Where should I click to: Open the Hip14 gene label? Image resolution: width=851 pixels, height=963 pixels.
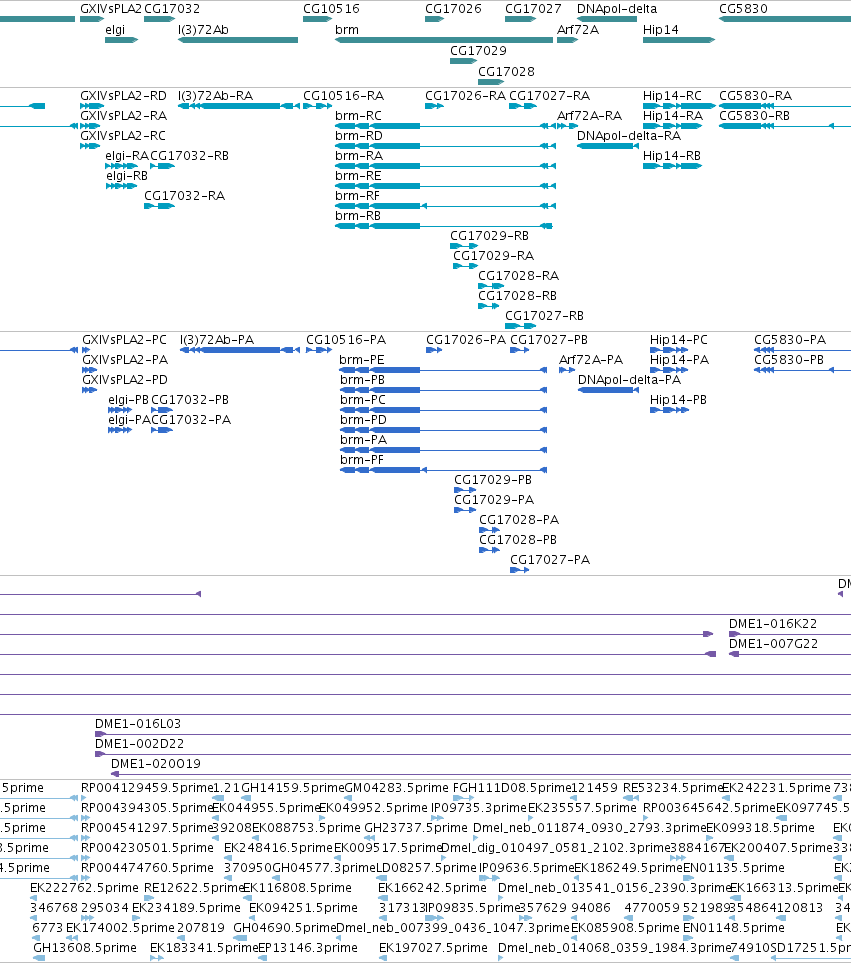[661, 29]
